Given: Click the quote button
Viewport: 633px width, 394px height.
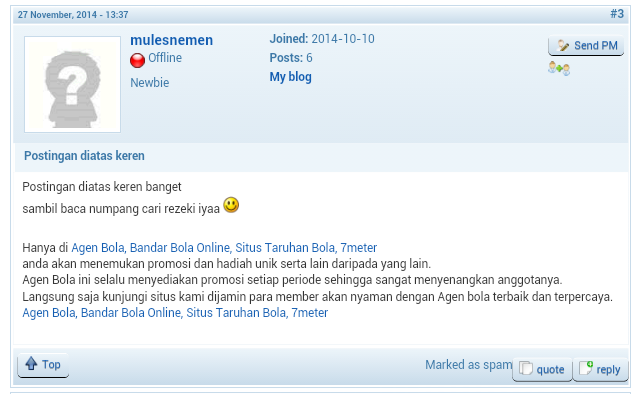Looking at the screenshot, I should click(542, 369).
